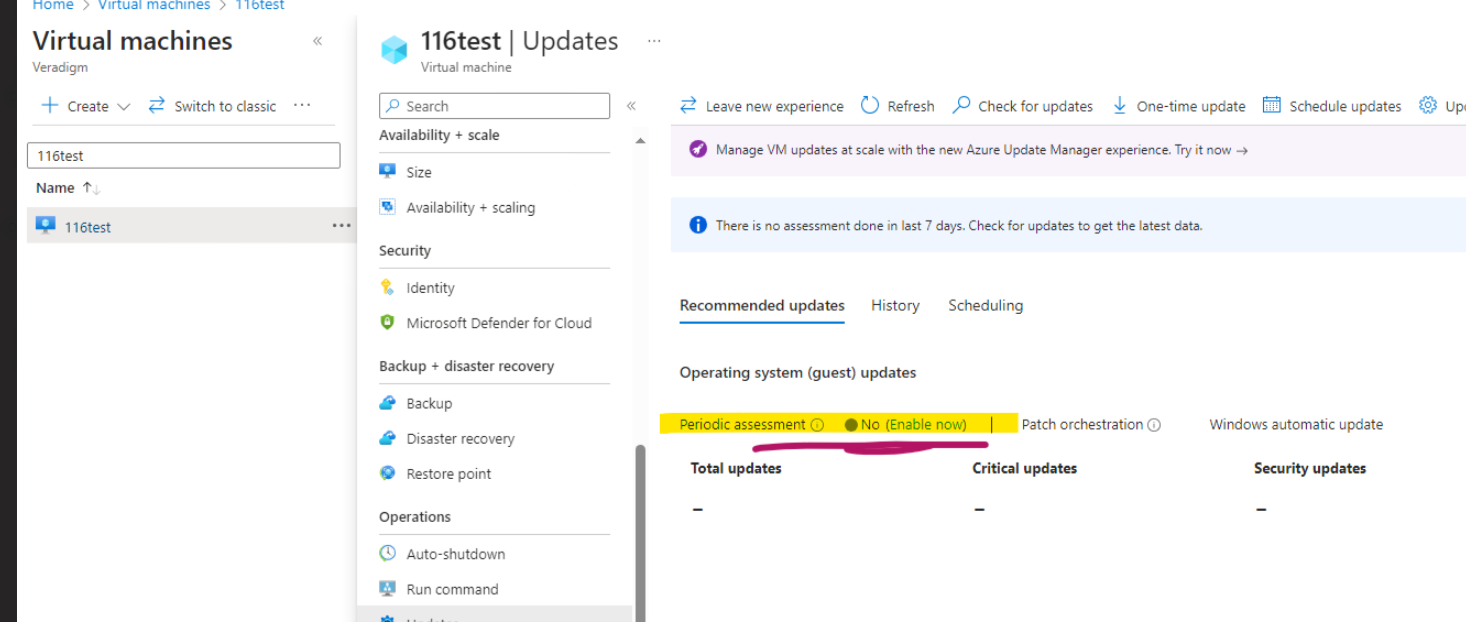Screen dimensions: 1466x622
Task: Click the info icon in the assessment notice
Action: click(698, 225)
